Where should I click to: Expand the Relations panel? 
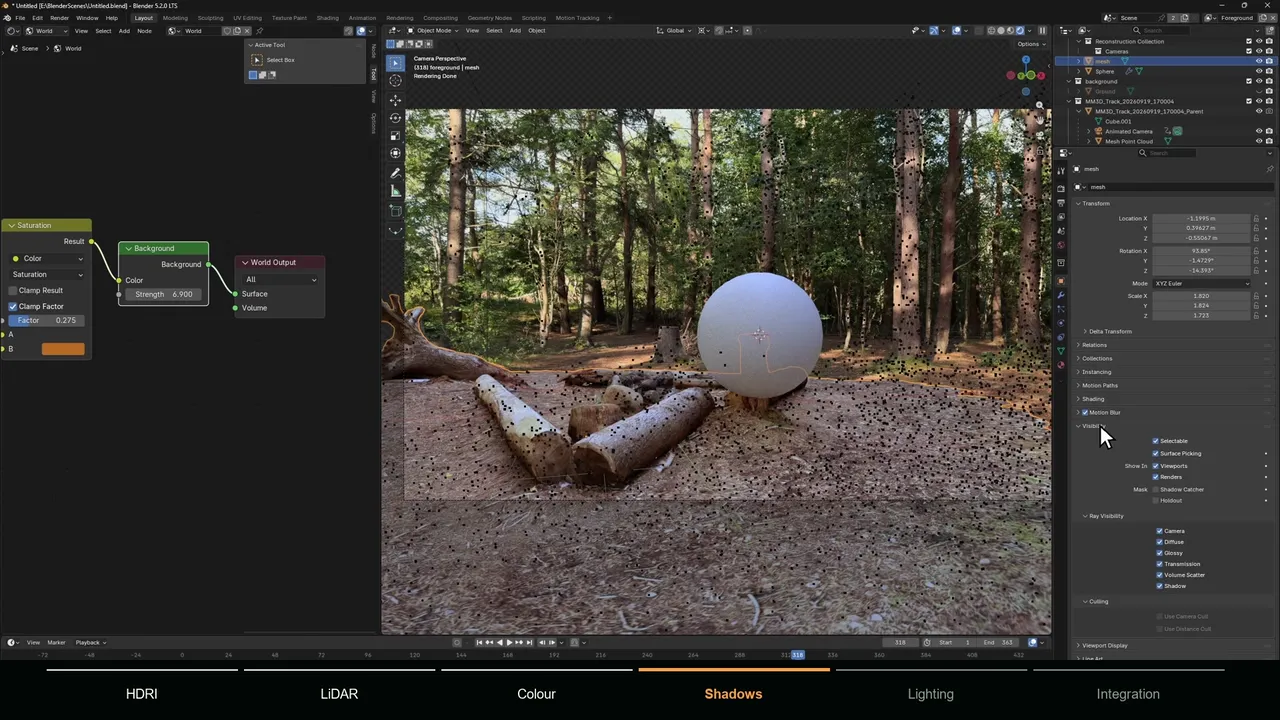[x=1092, y=345]
